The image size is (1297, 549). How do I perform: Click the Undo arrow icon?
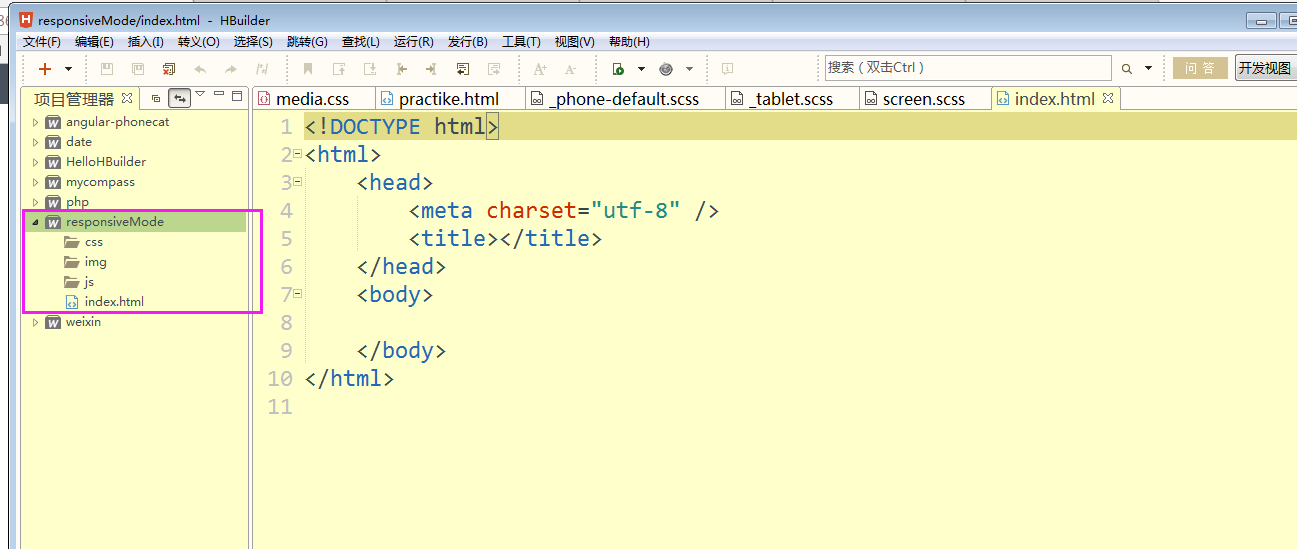coord(200,69)
